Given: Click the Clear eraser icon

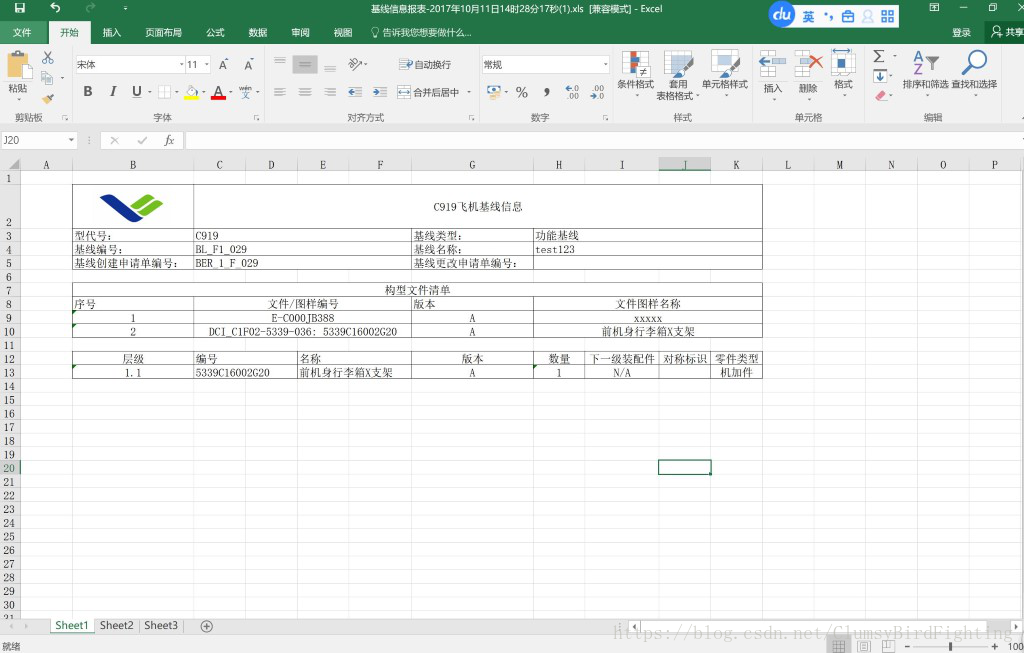Looking at the screenshot, I should pos(880,96).
